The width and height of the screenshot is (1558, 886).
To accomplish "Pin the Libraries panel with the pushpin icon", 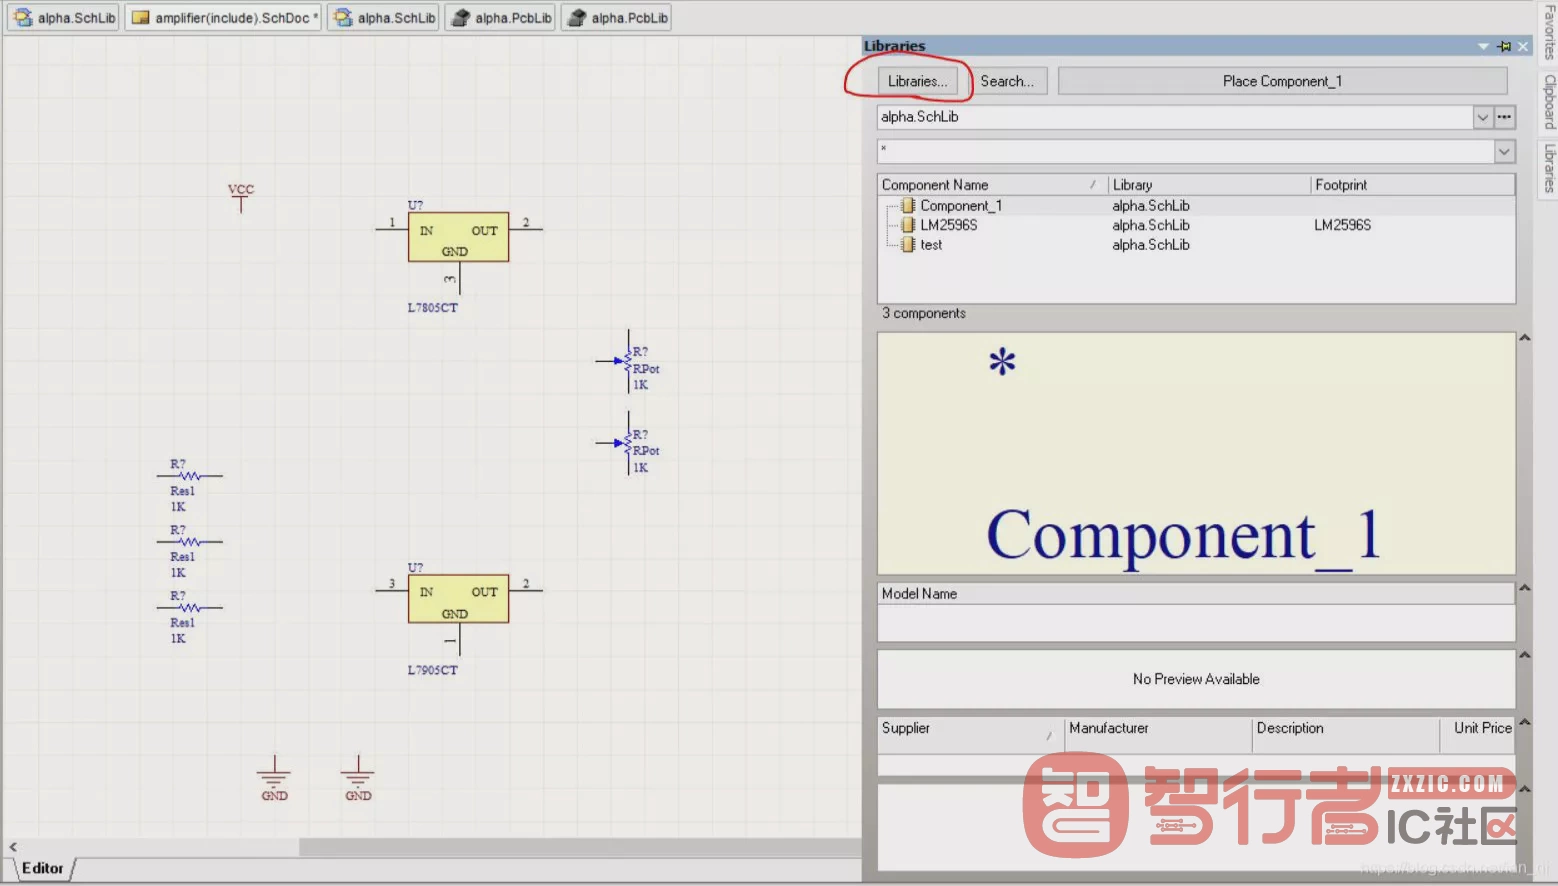I will (x=1504, y=46).
